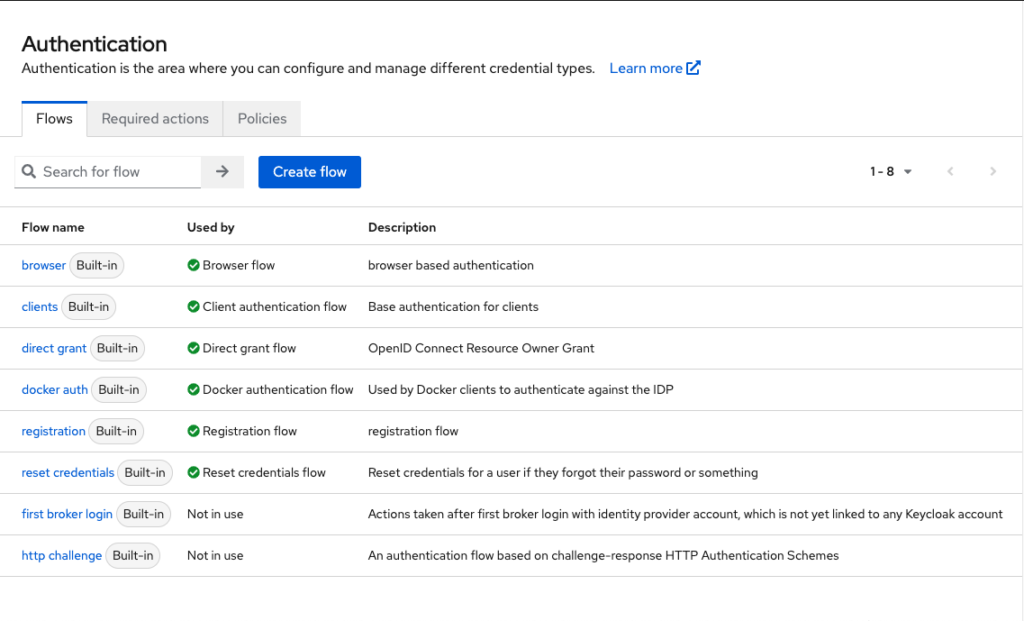The width and height of the screenshot is (1024, 621).
Task: Go to previous page using left chevron
Action: tap(950, 172)
